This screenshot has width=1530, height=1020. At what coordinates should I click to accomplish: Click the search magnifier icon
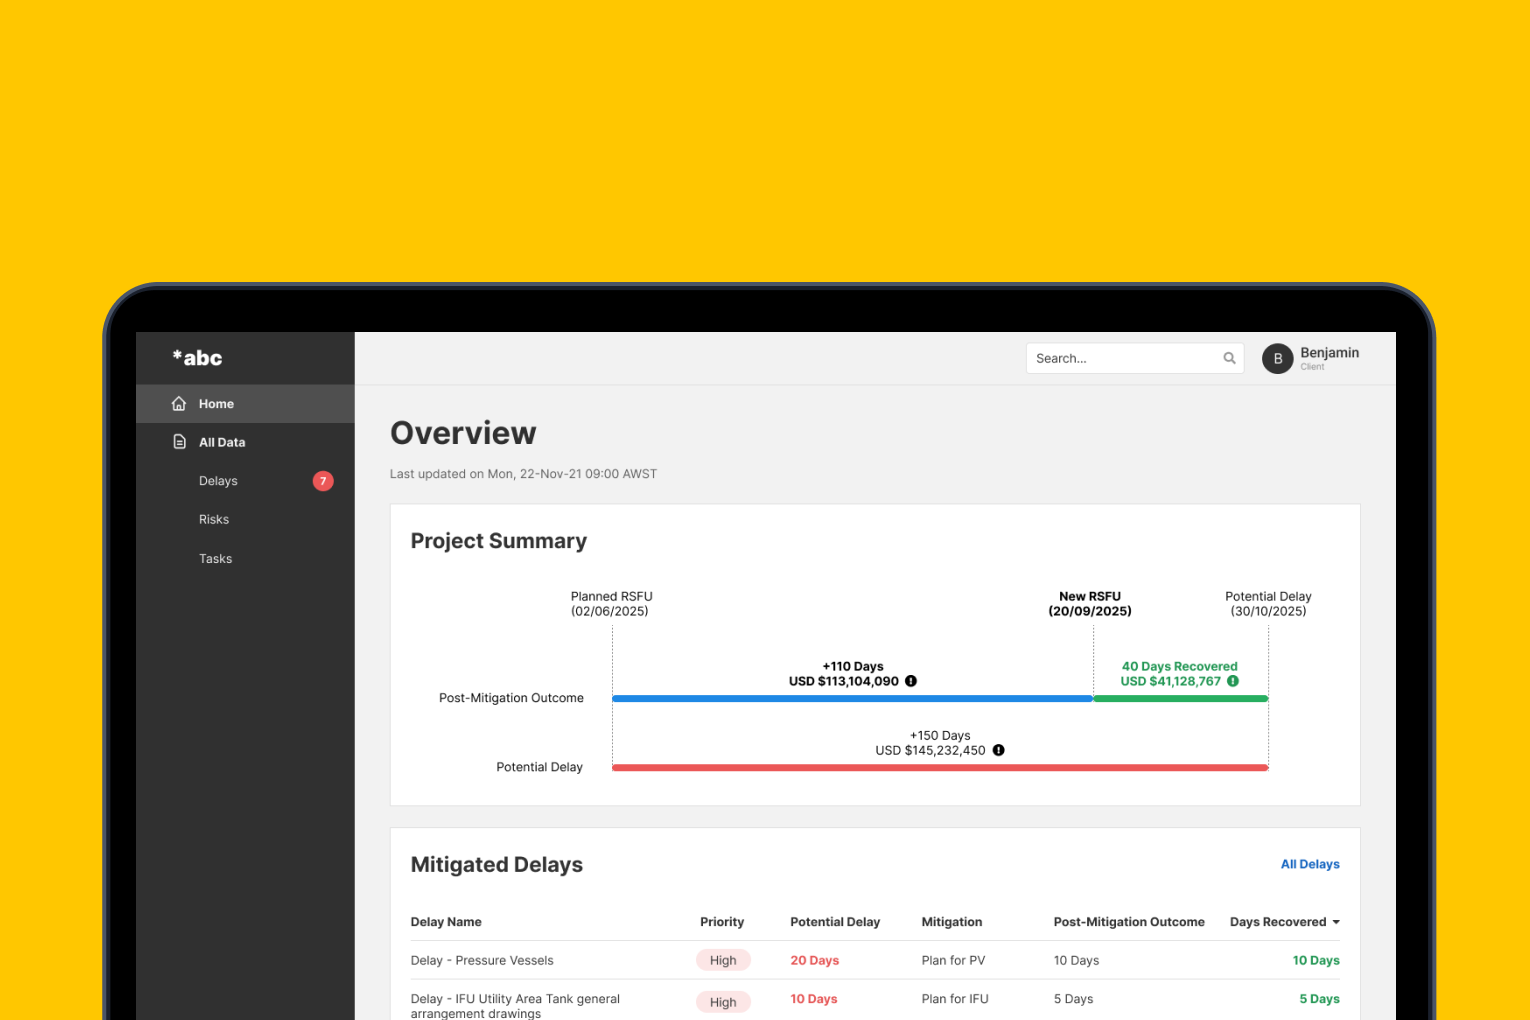1229,358
